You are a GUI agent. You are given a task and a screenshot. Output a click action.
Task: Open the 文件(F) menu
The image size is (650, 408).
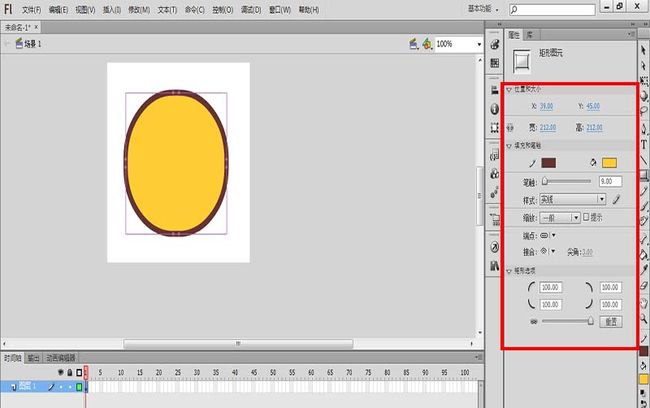click(32, 10)
